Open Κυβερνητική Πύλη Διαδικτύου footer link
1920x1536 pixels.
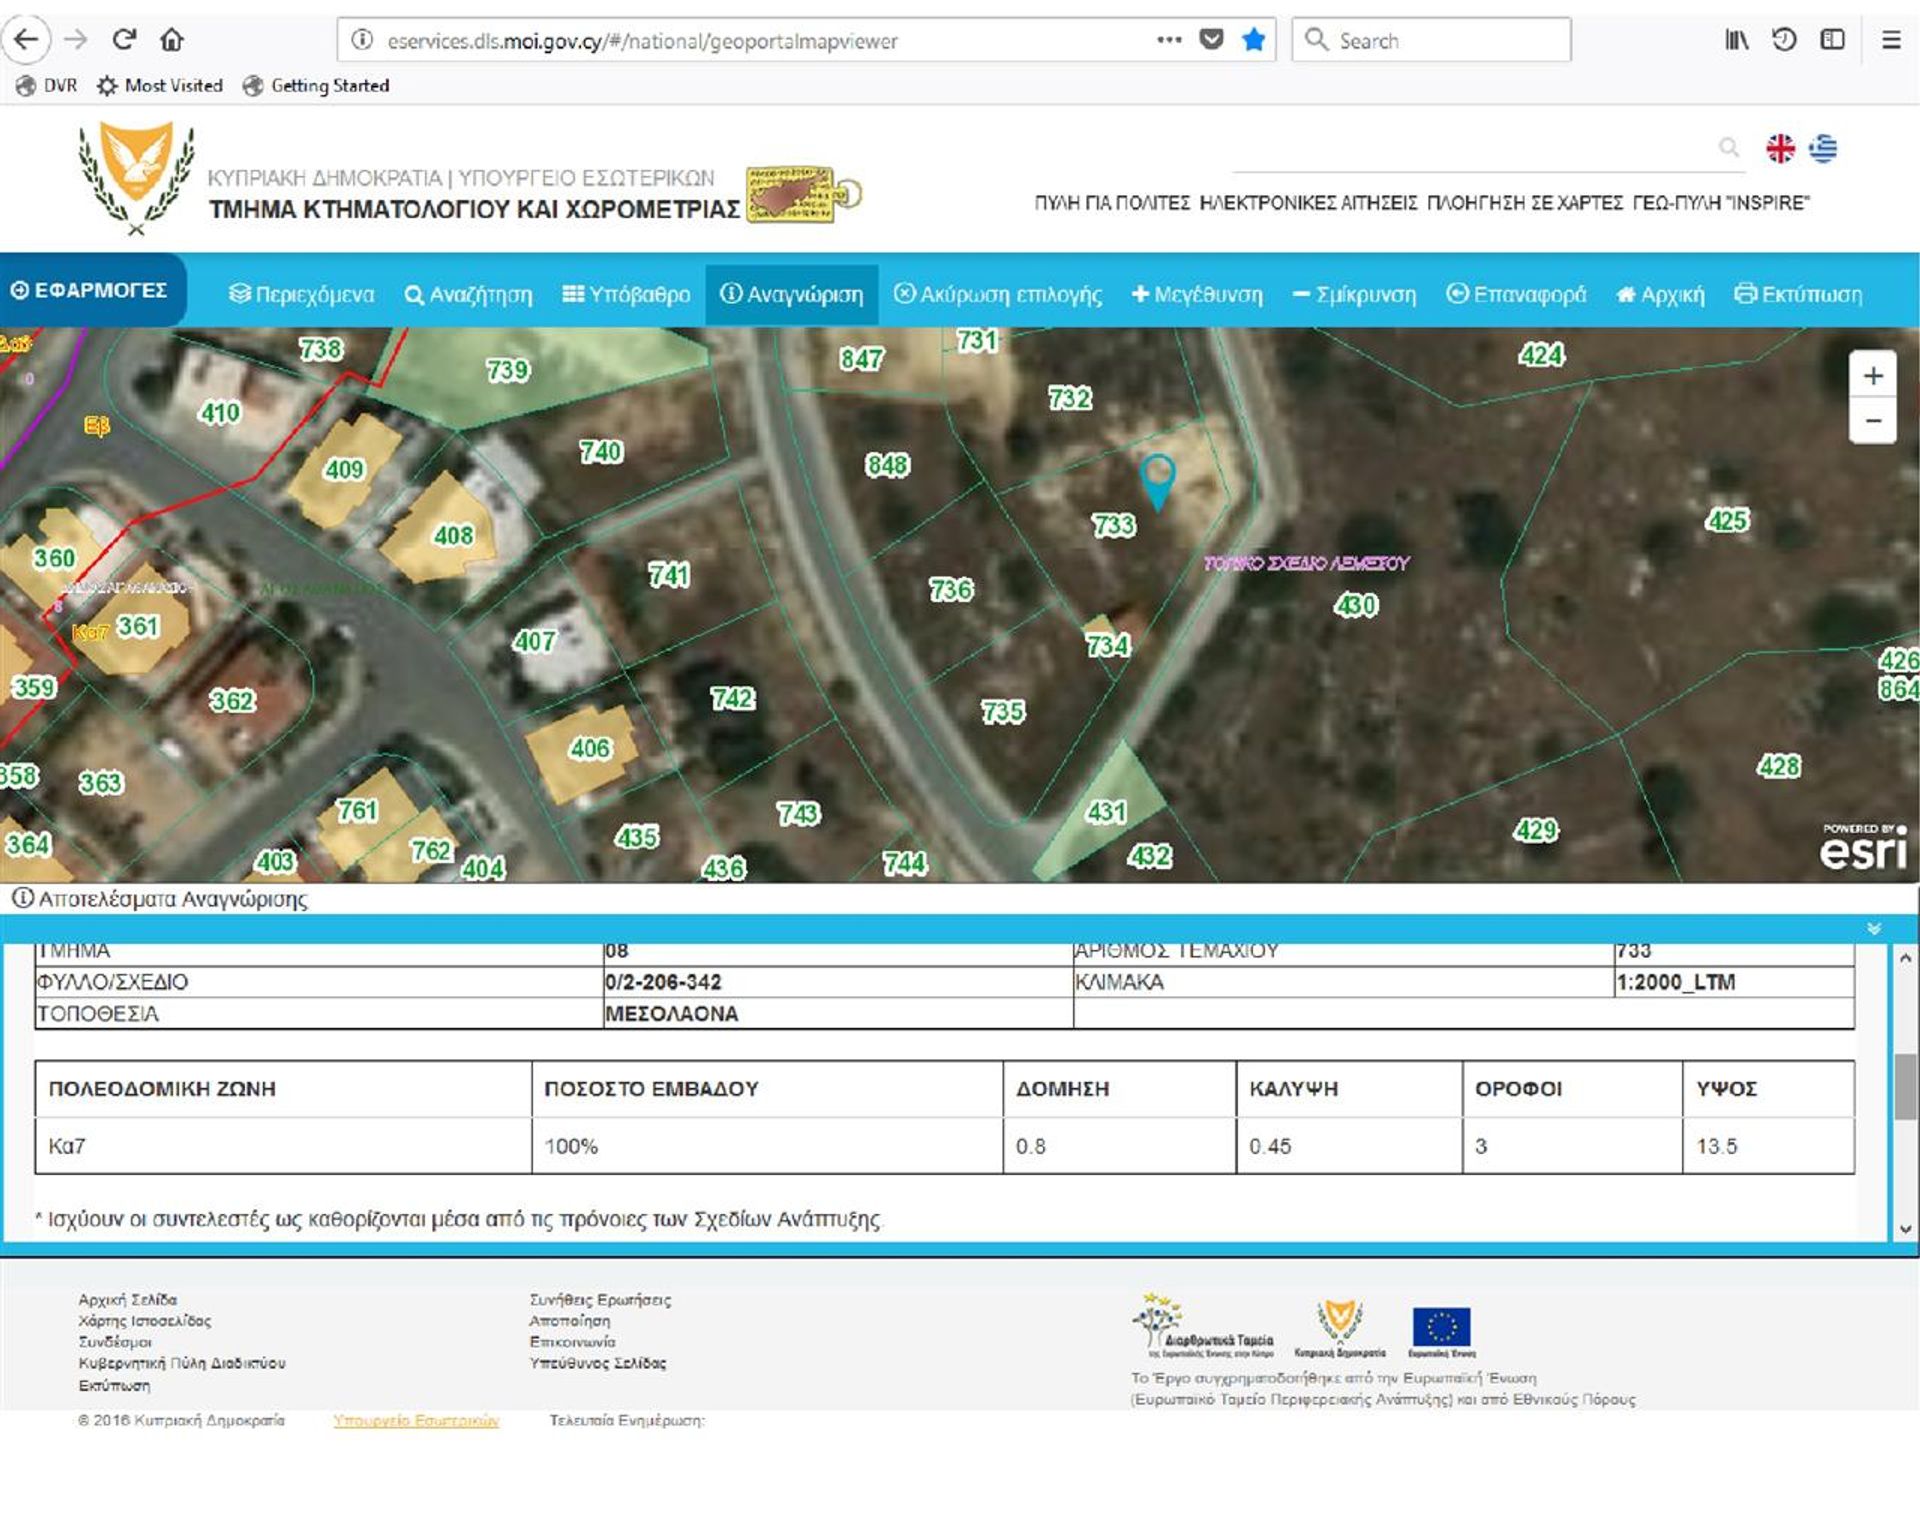click(182, 1363)
